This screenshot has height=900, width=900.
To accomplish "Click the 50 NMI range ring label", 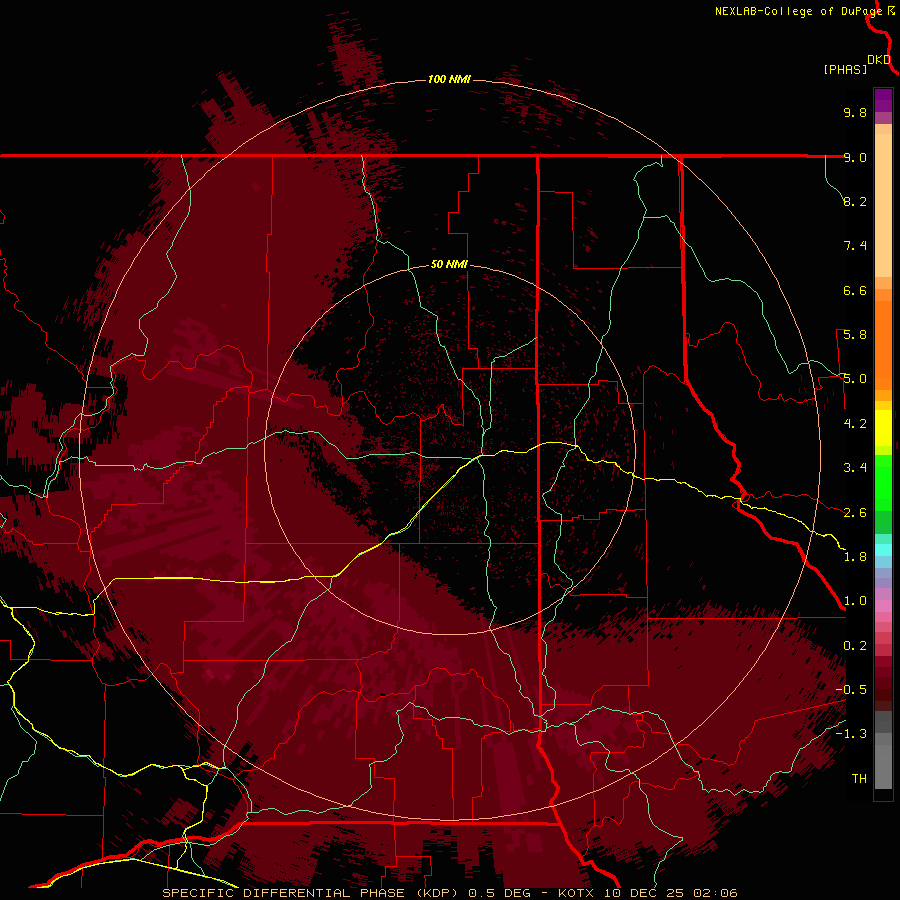I will point(449,265).
